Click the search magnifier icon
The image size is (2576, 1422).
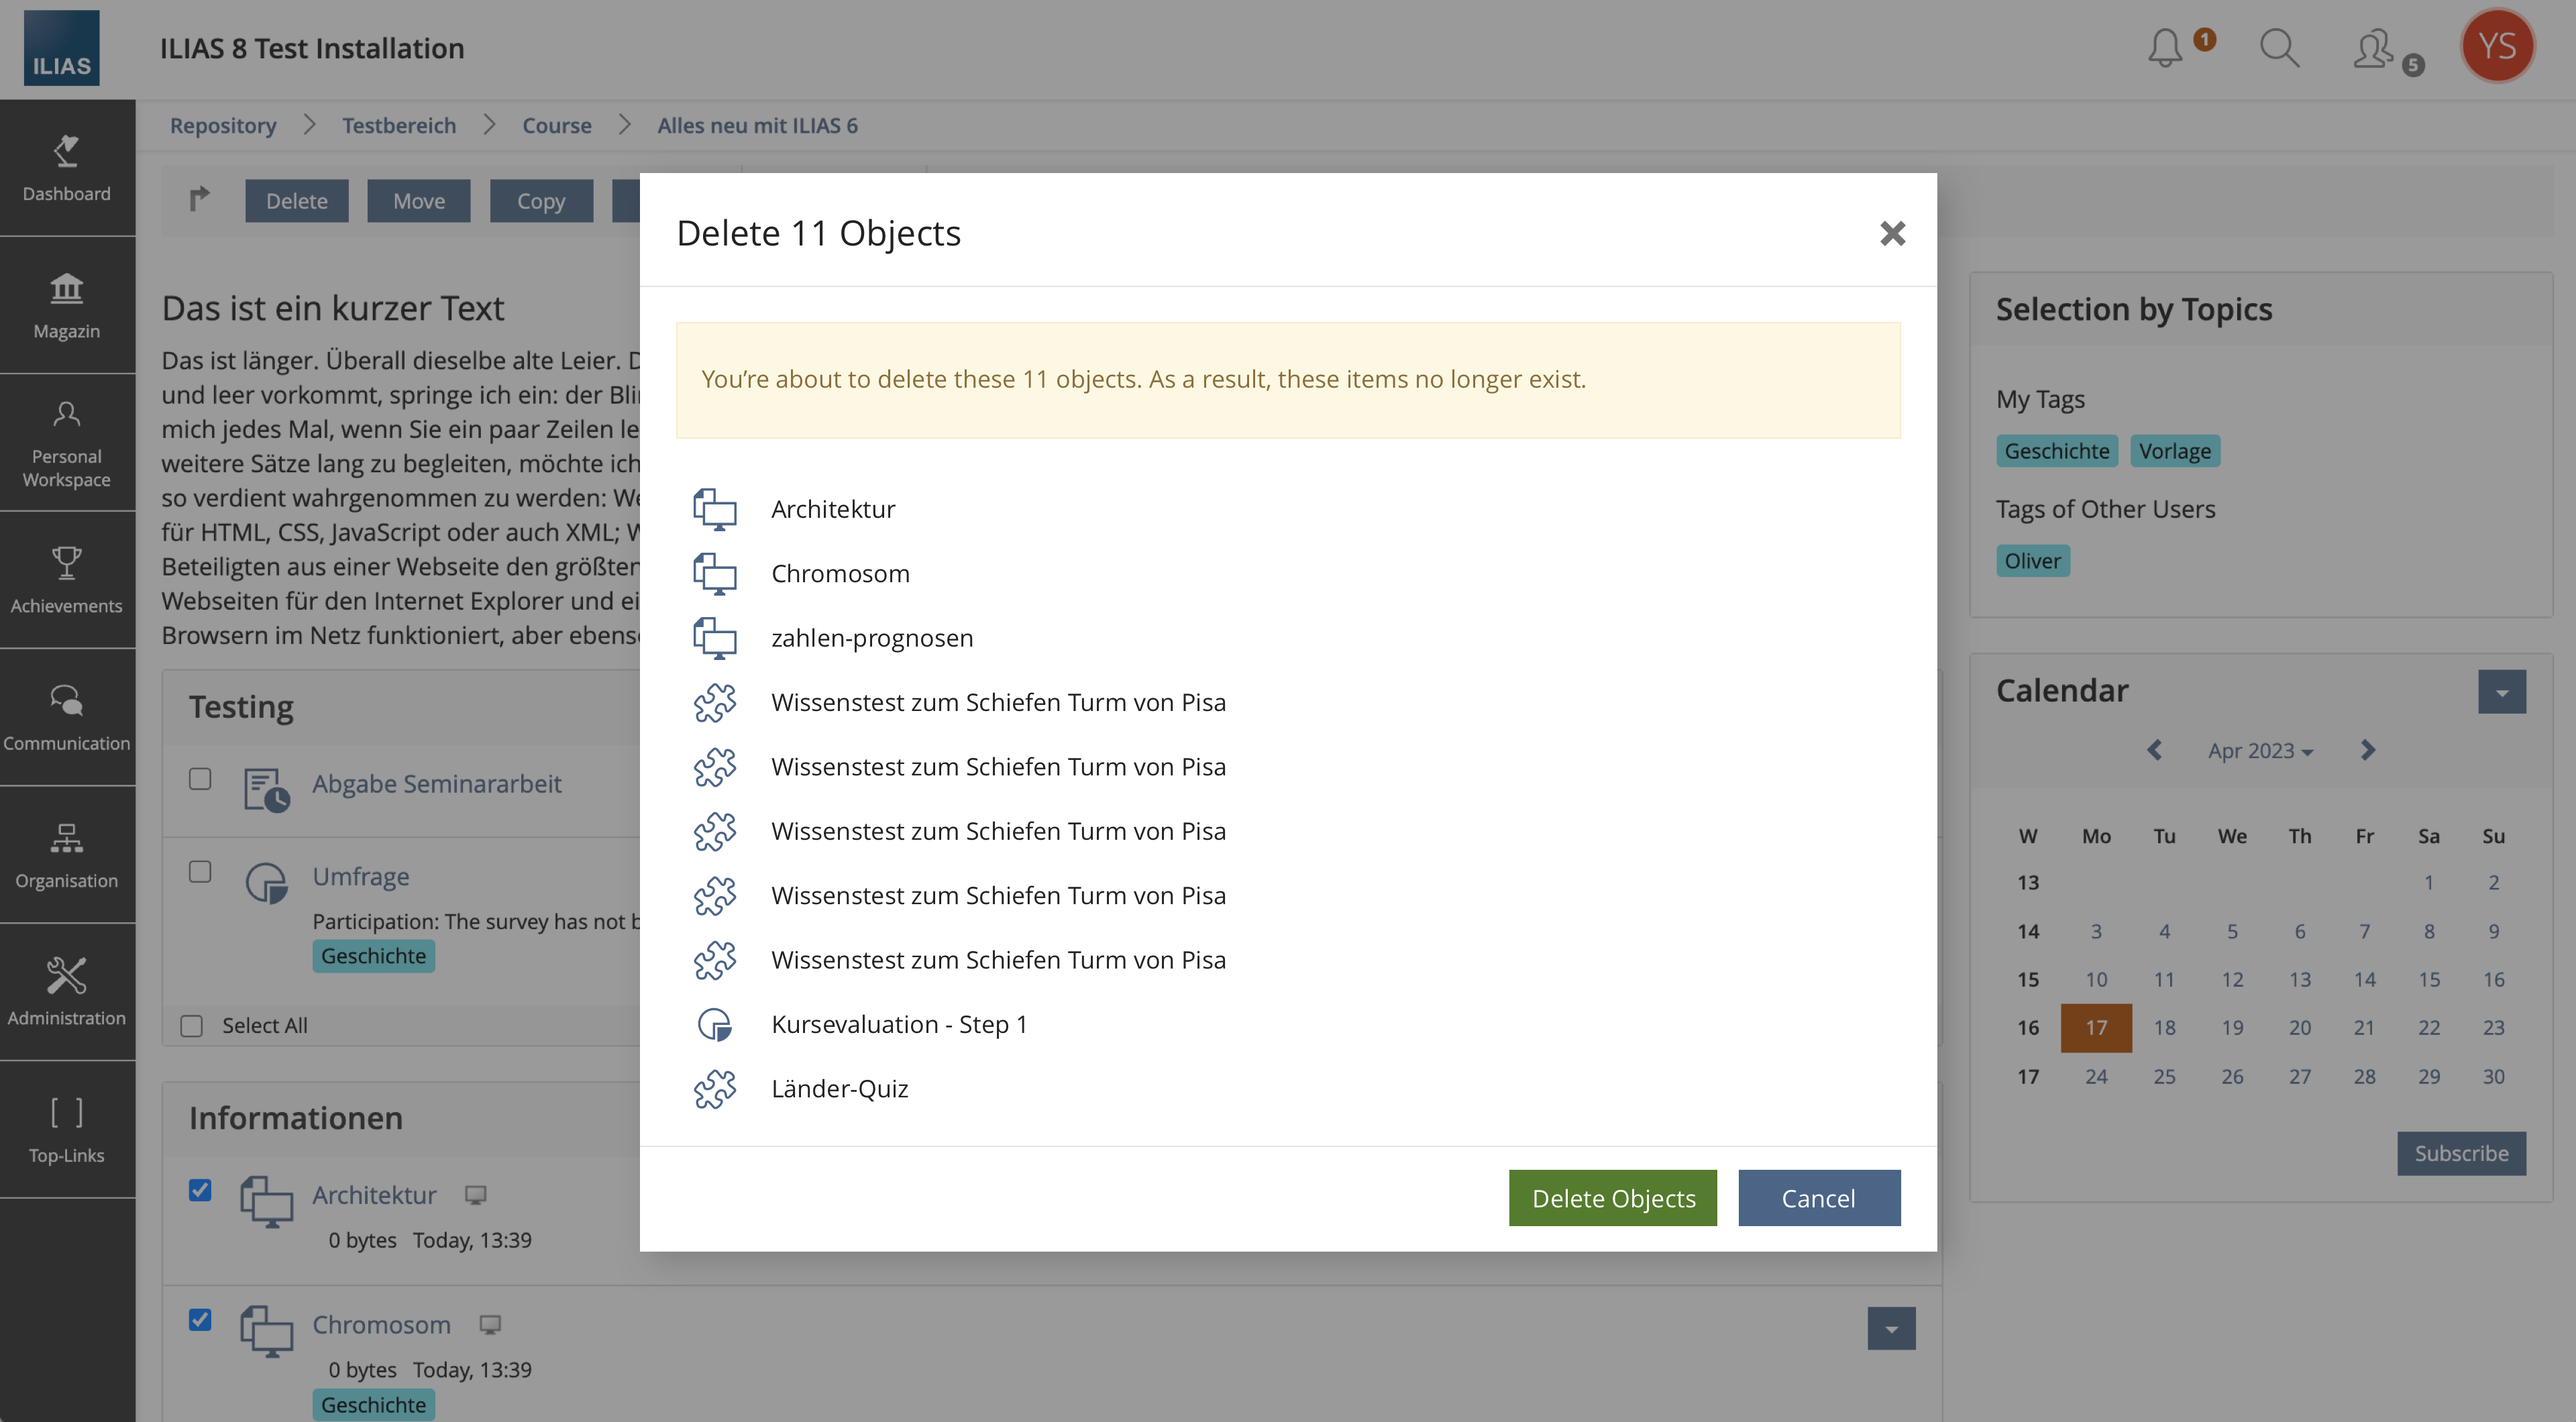(2279, 47)
